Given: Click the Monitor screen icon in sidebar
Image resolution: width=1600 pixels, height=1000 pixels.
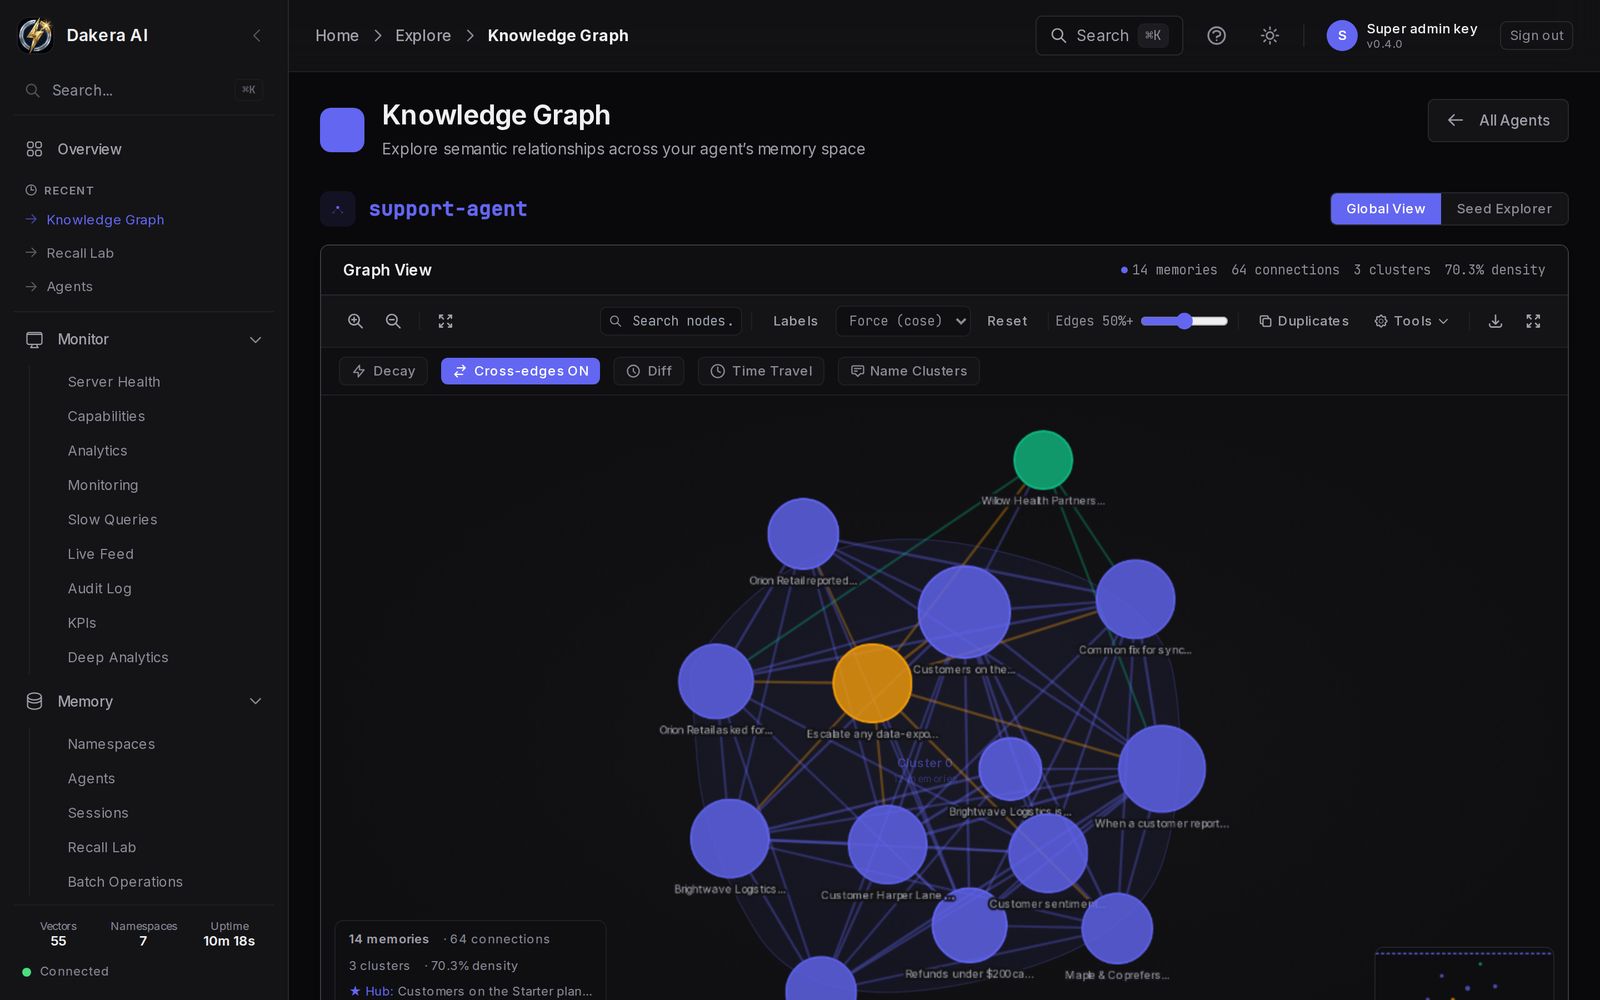Looking at the screenshot, I should click(x=34, y=340).
